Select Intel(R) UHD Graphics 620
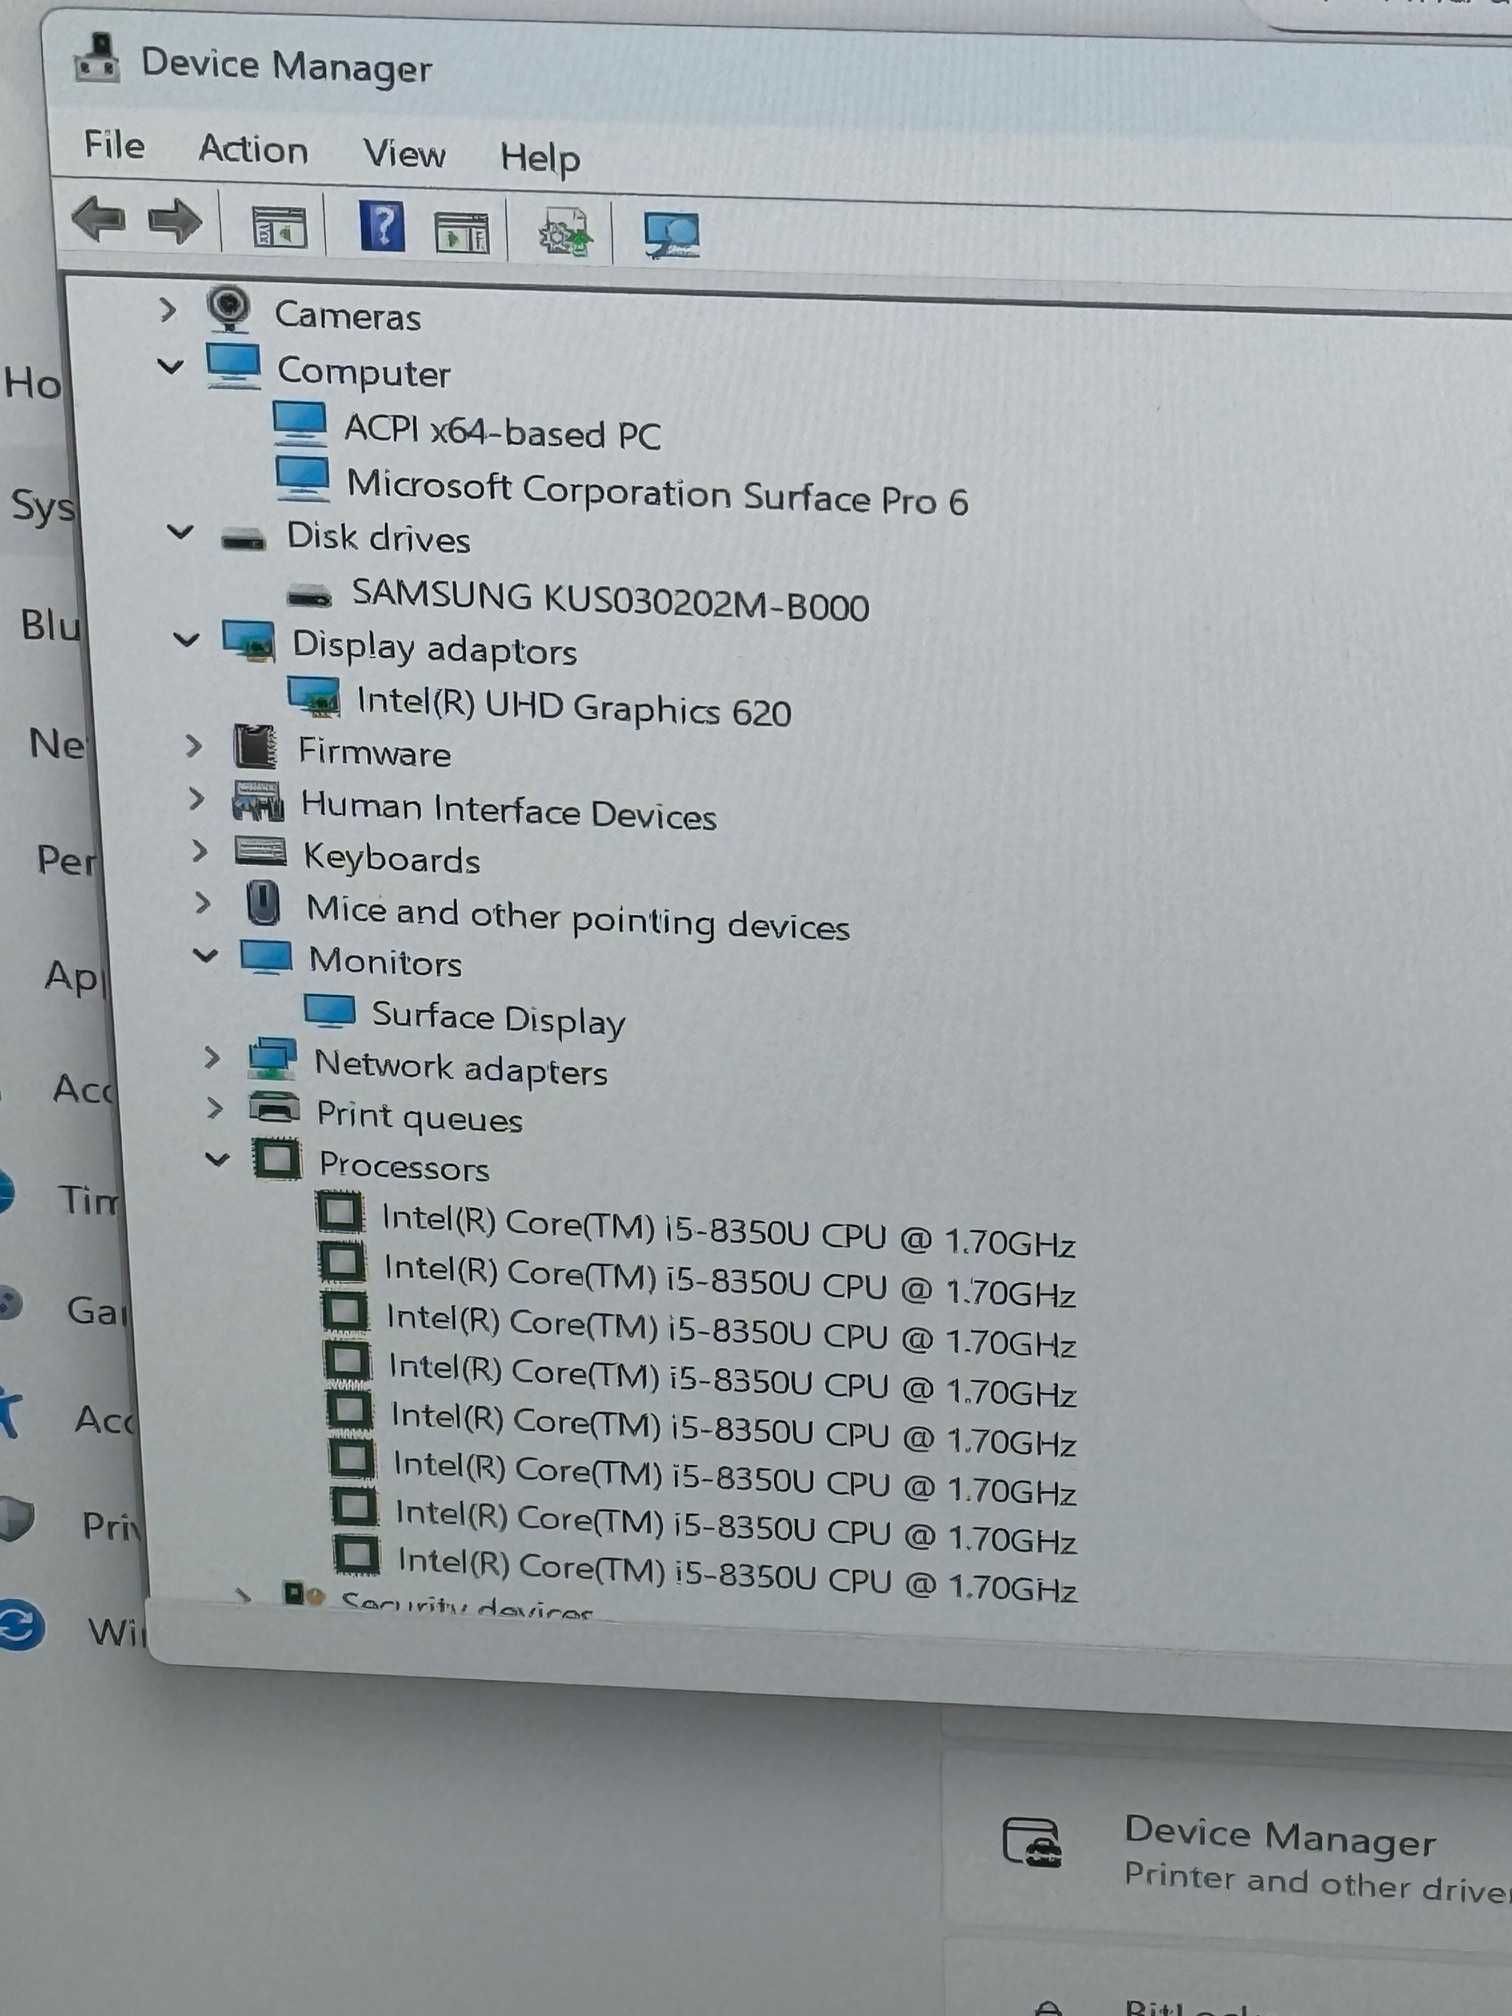 point(574,707)
